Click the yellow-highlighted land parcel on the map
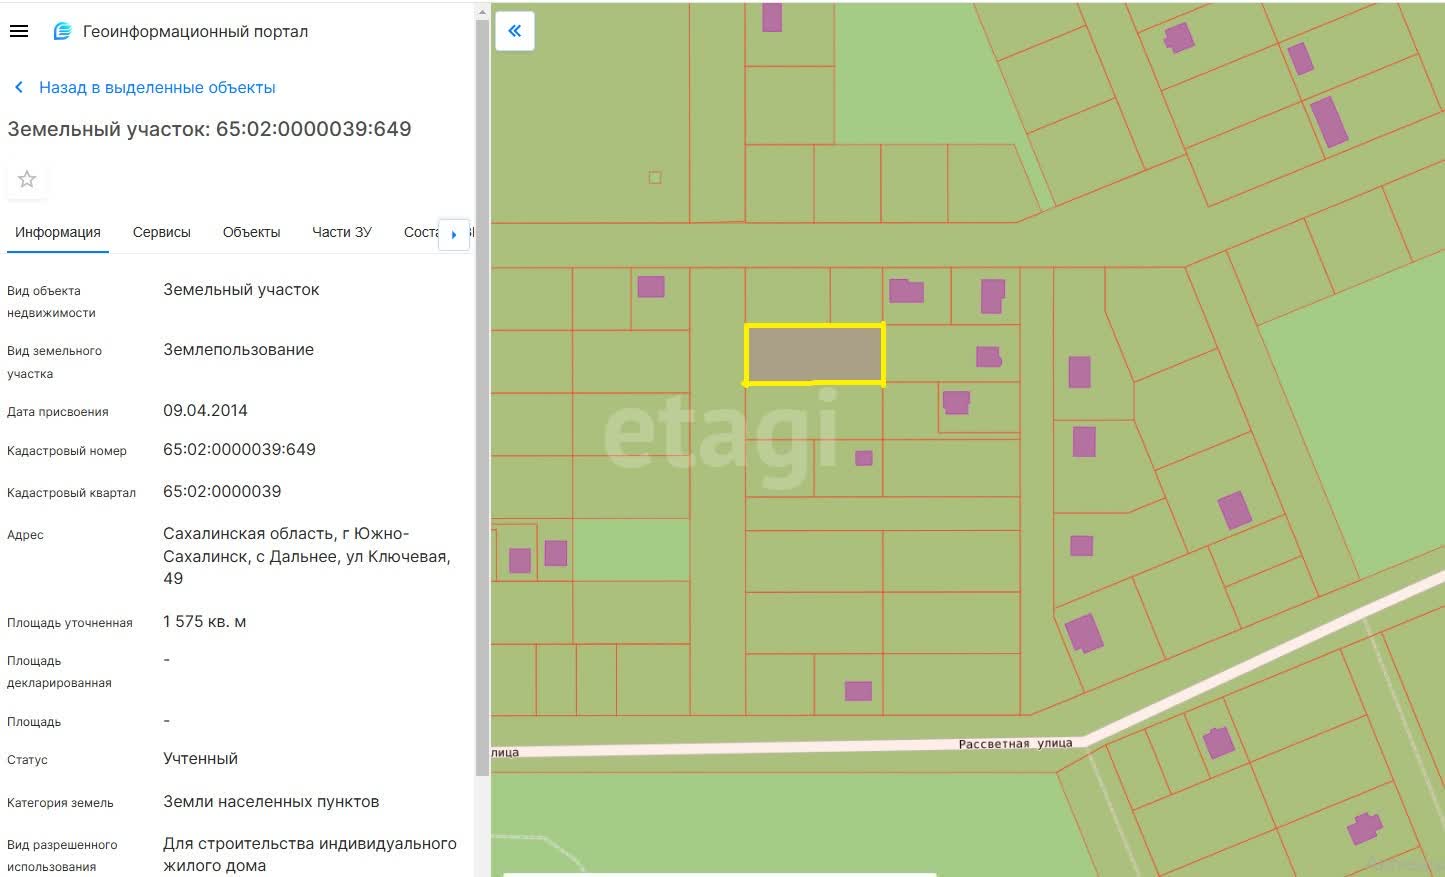 click(x=814, y=354)
